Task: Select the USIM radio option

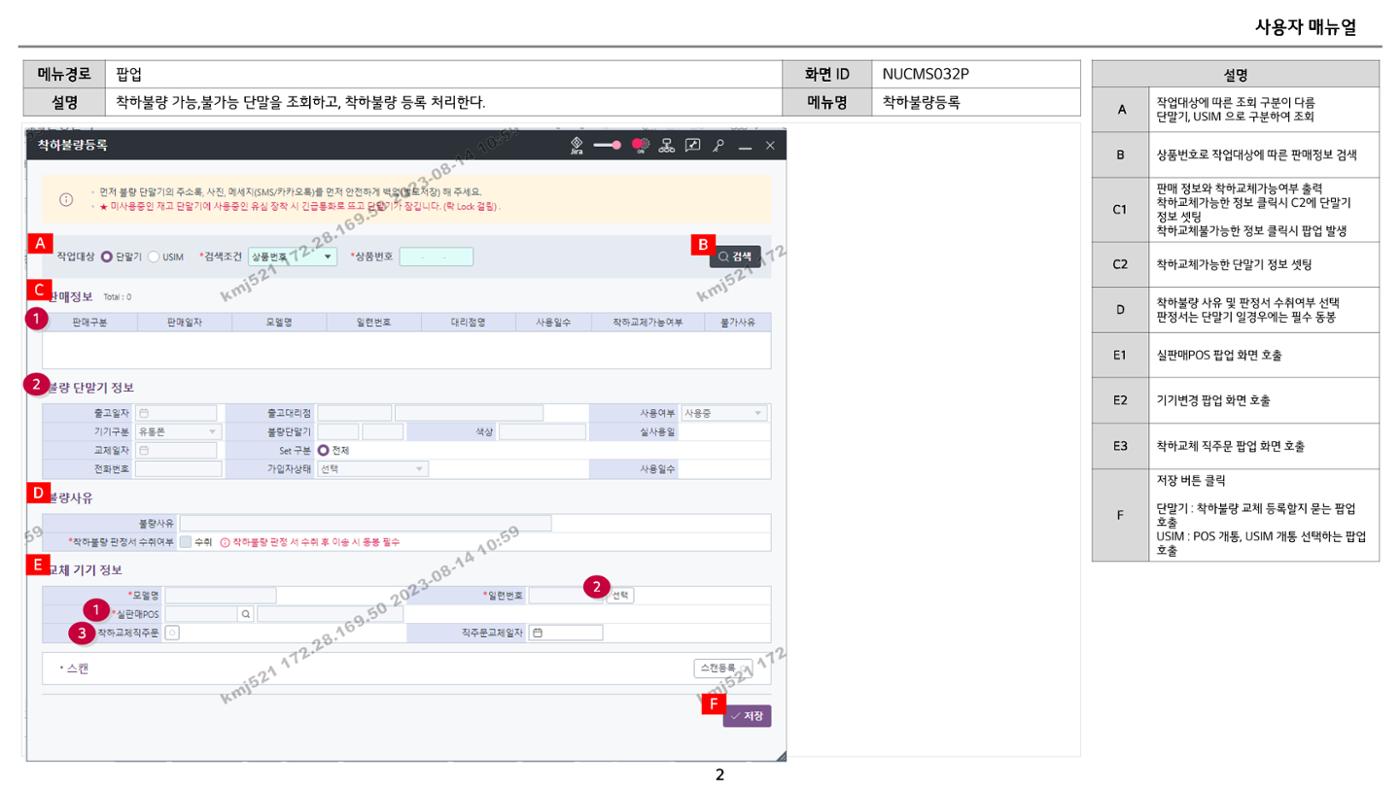Action: pyautogui.click(x=154, y=257)
